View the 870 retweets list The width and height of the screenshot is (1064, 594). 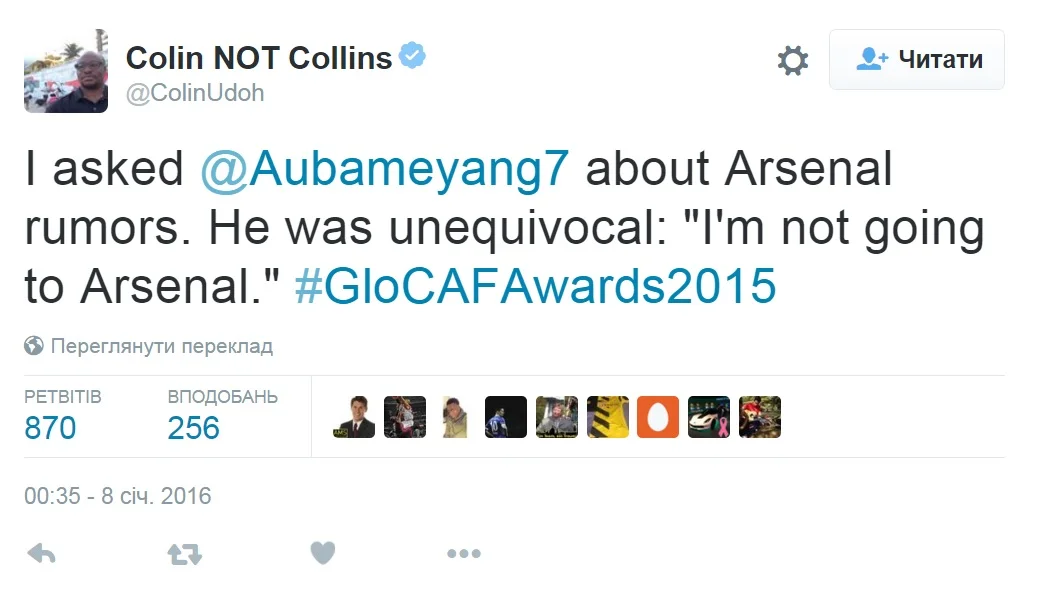click(50, 428)
